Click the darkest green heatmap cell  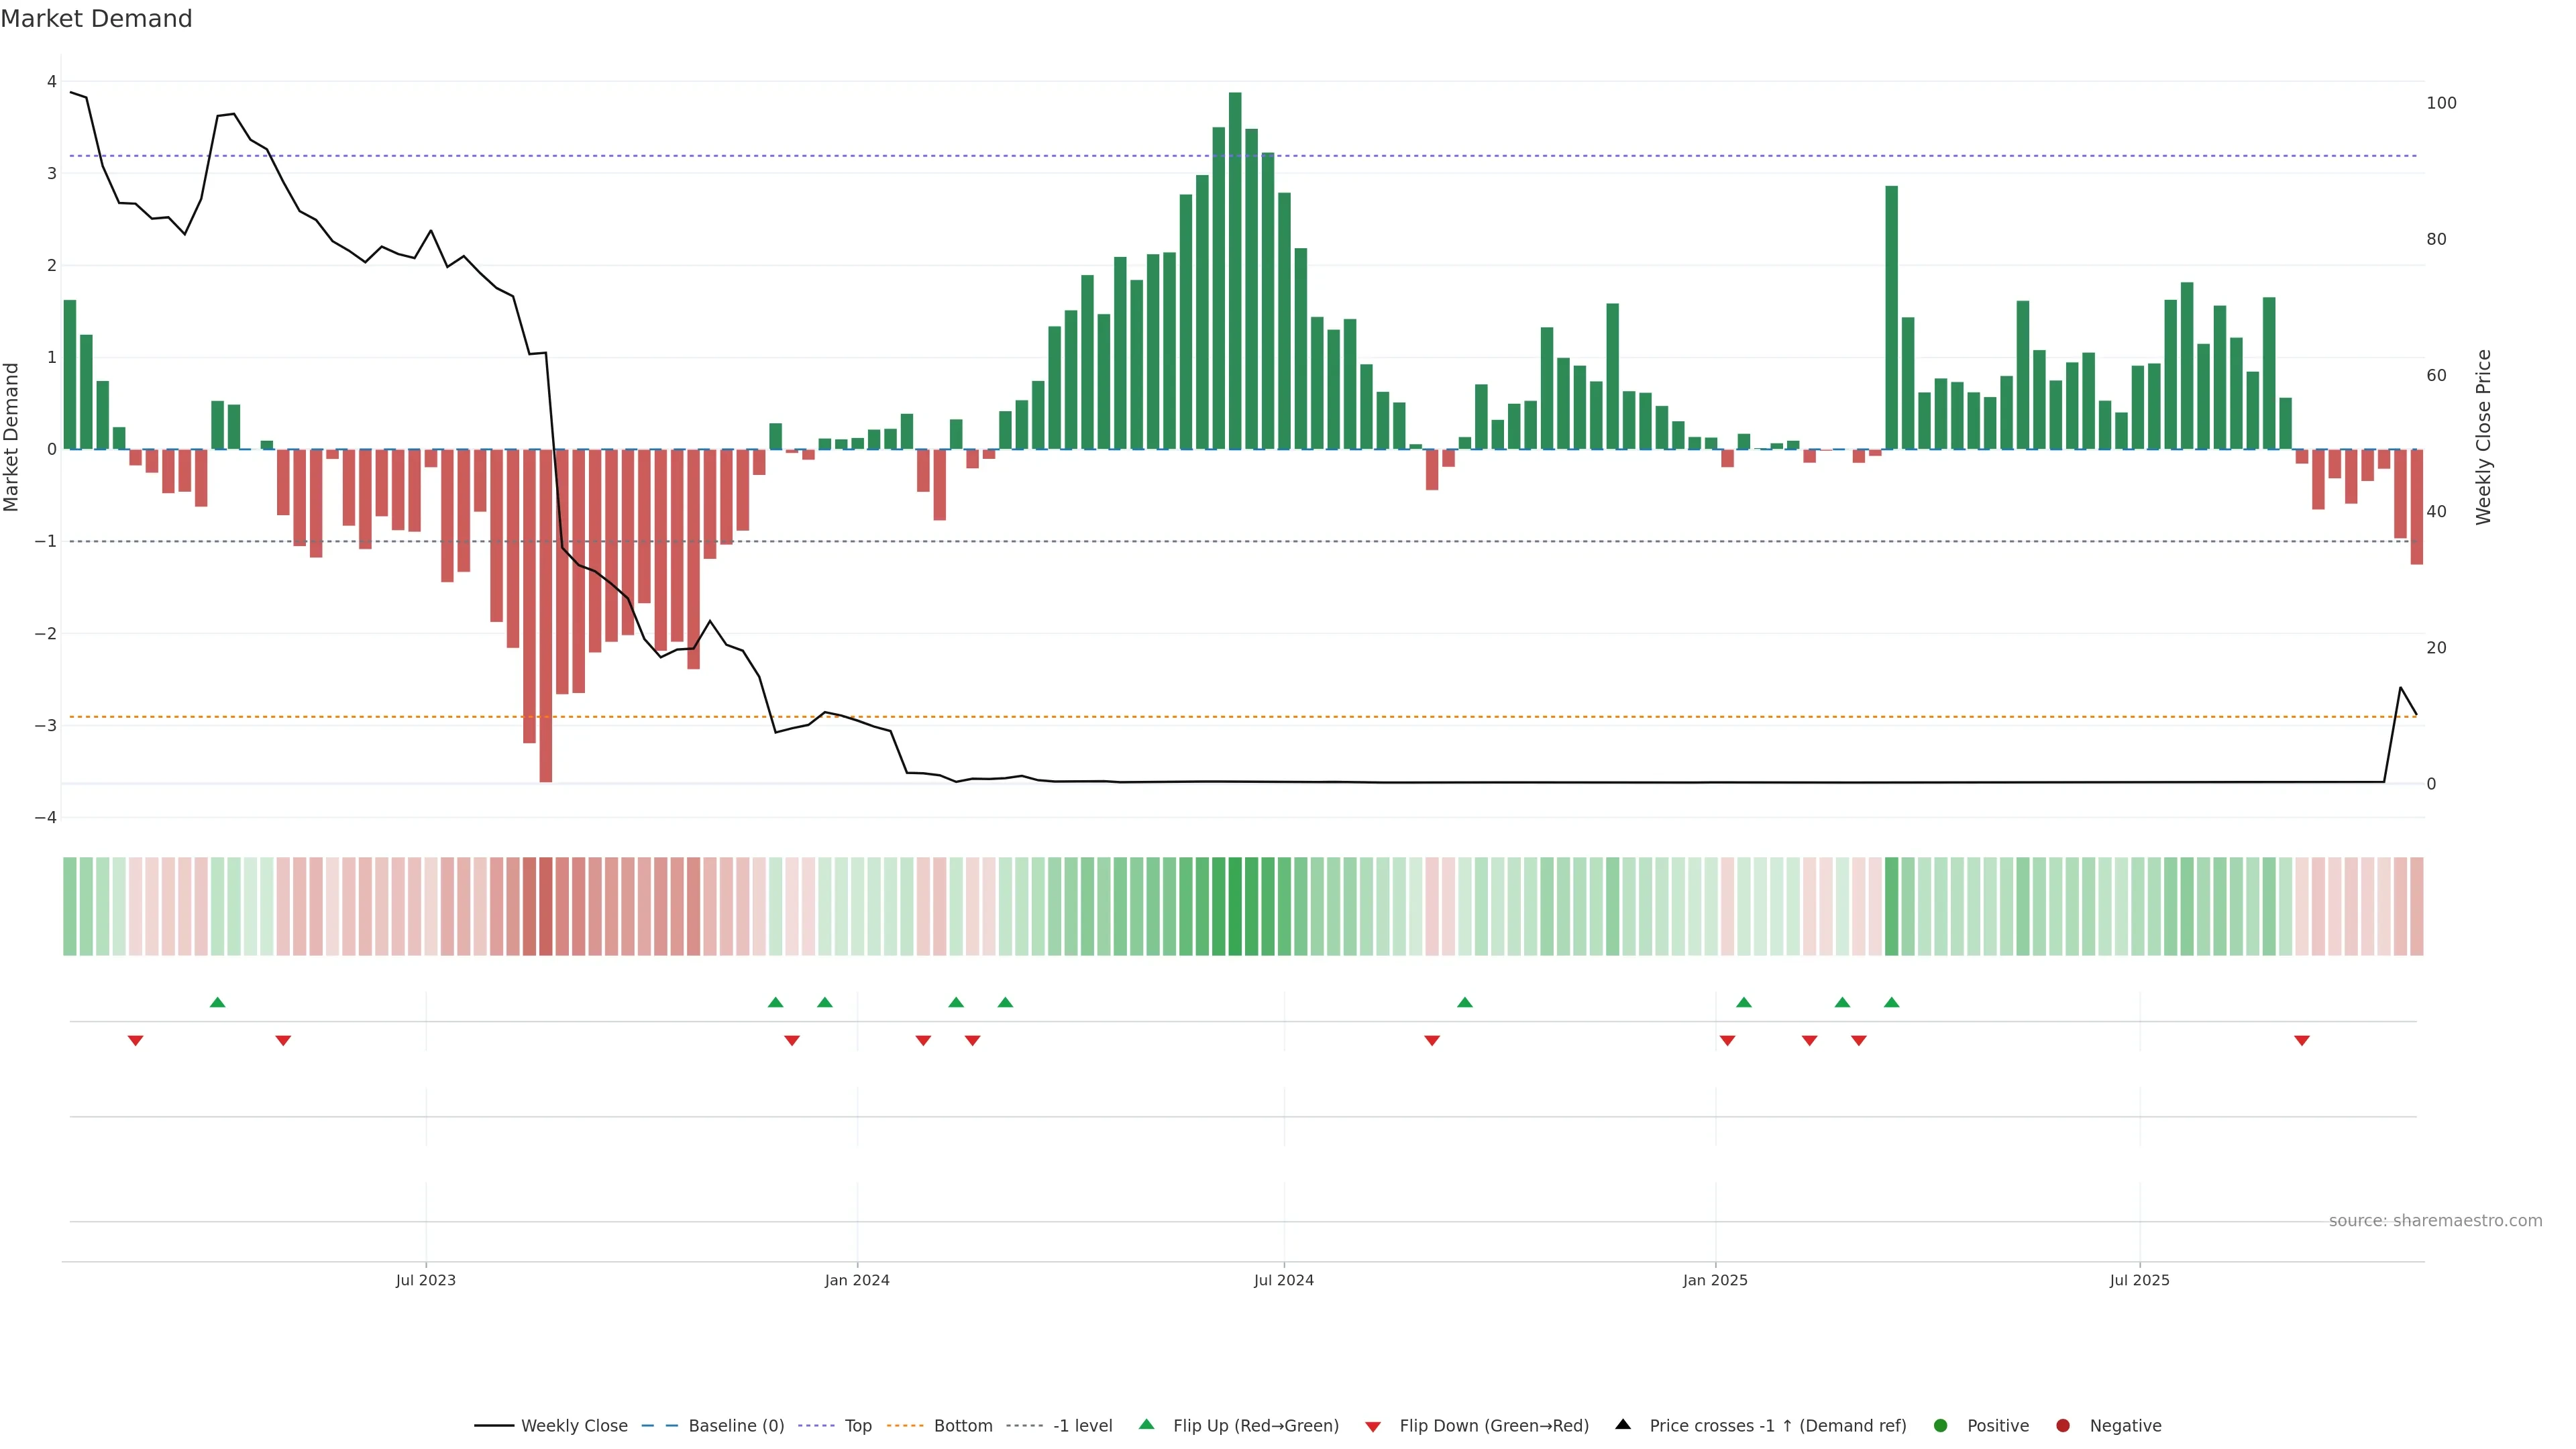pyautogui.click(x=1235, y=906)
